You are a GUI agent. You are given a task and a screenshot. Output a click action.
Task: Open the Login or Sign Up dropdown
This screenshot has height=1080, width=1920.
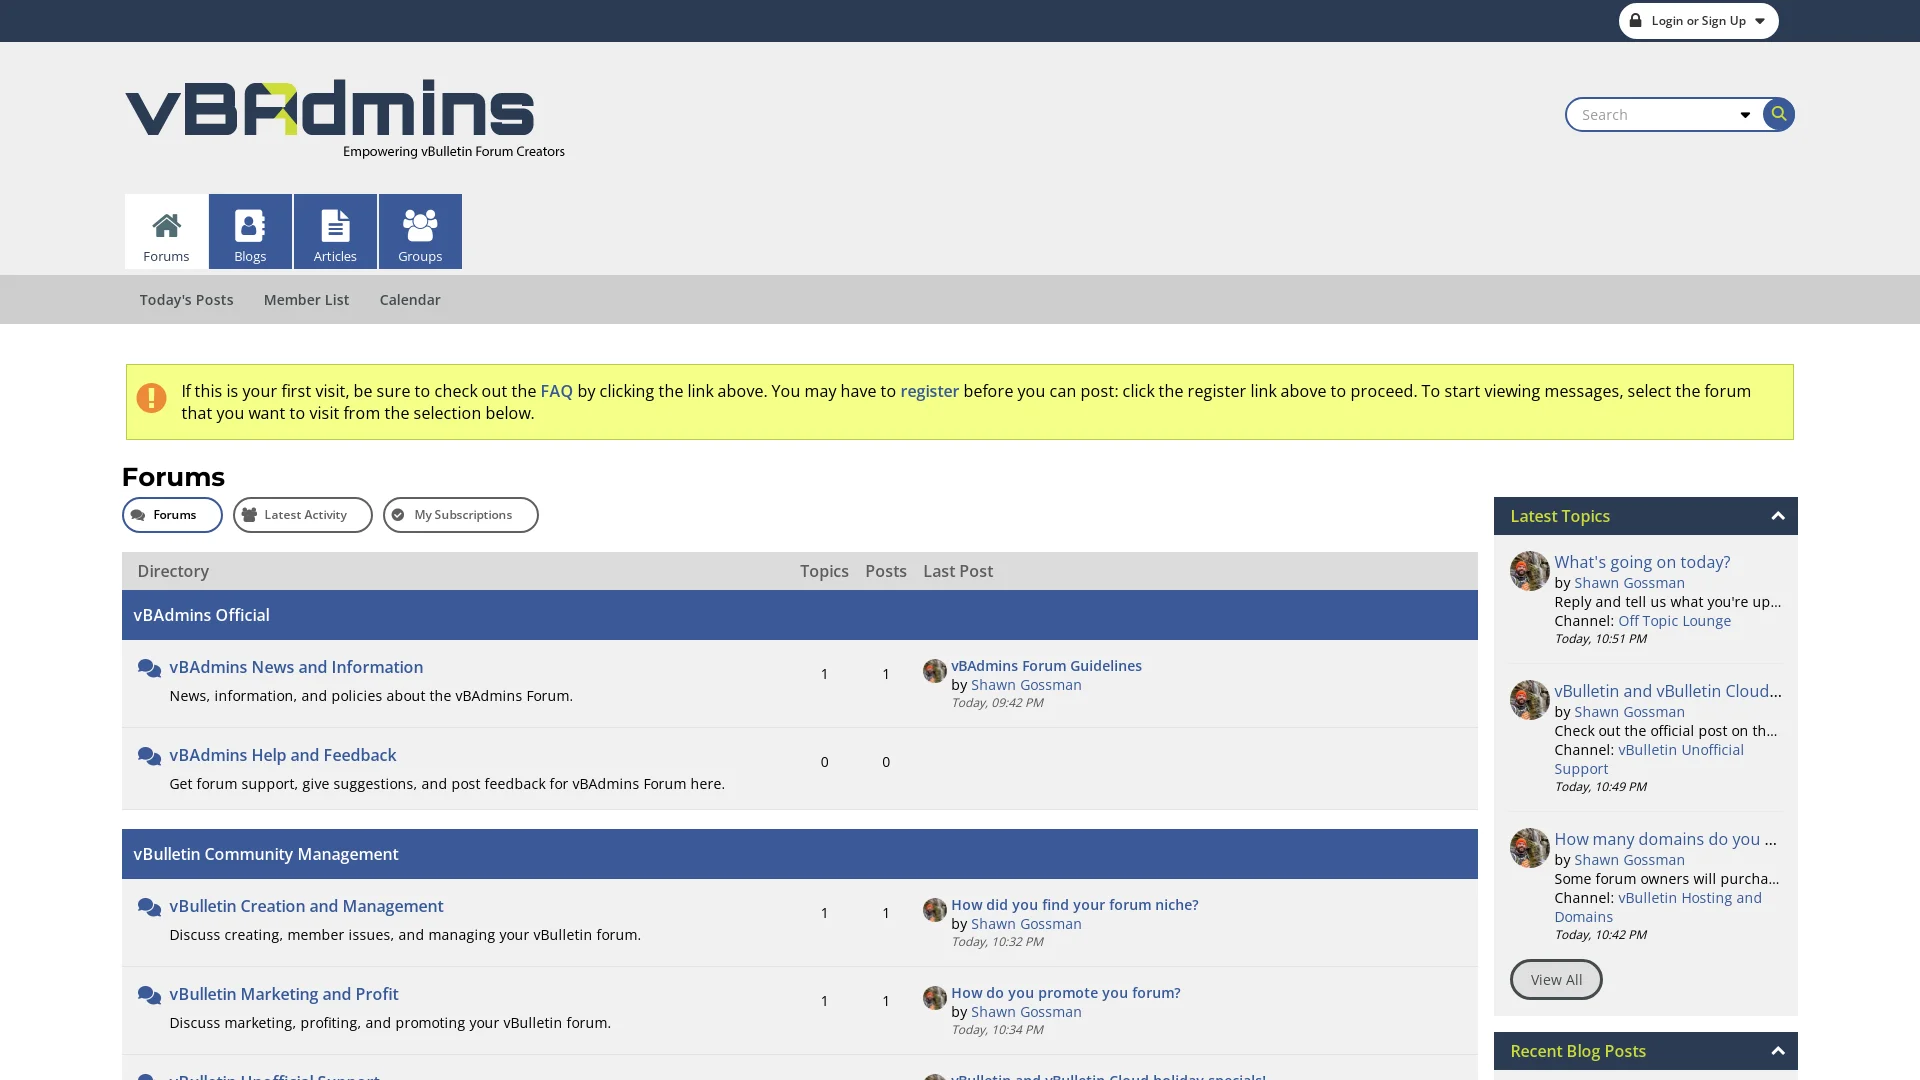pyautogui.click(x=1698, y=21)
